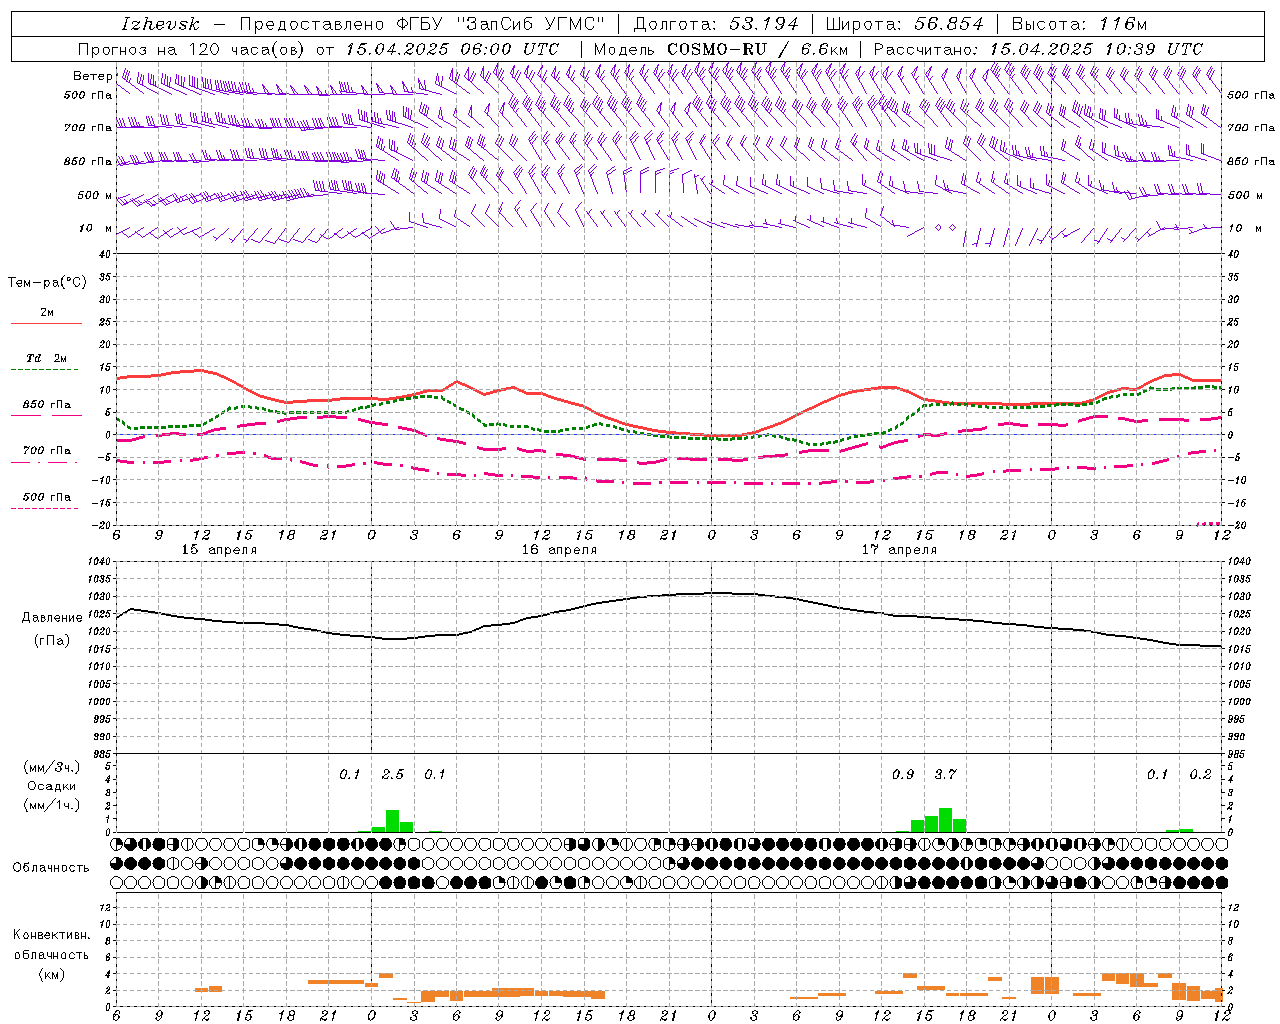This screenshot has width=1280, height=1024.
Task: Click the 'Долгота: 53.194' longitude value
Action: [716, 24]
